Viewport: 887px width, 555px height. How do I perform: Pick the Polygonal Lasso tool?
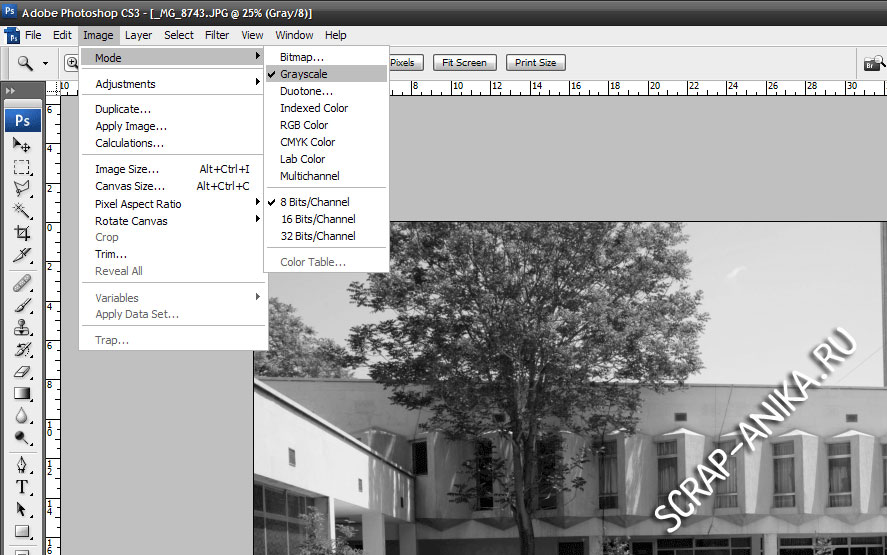(22, 188)
